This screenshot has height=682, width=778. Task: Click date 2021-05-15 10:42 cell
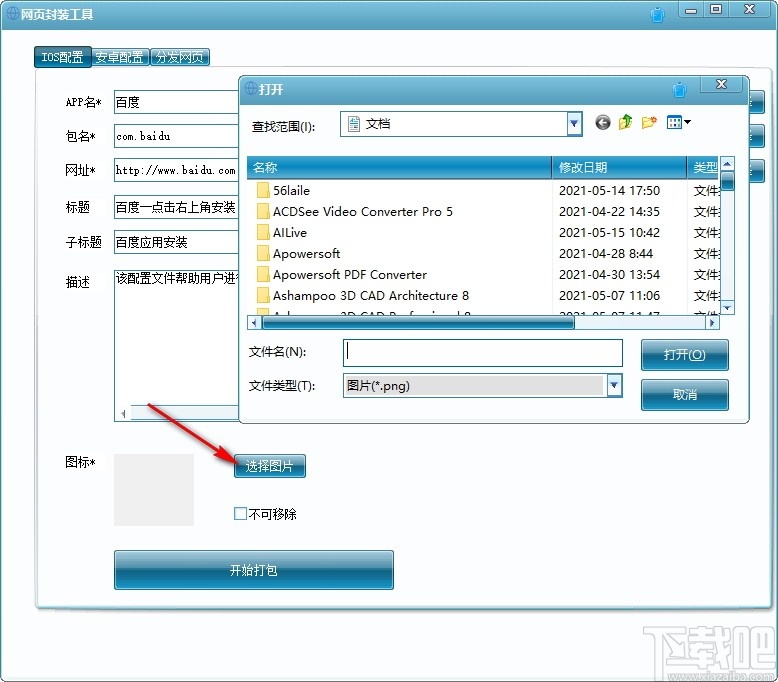click(609, 233)
